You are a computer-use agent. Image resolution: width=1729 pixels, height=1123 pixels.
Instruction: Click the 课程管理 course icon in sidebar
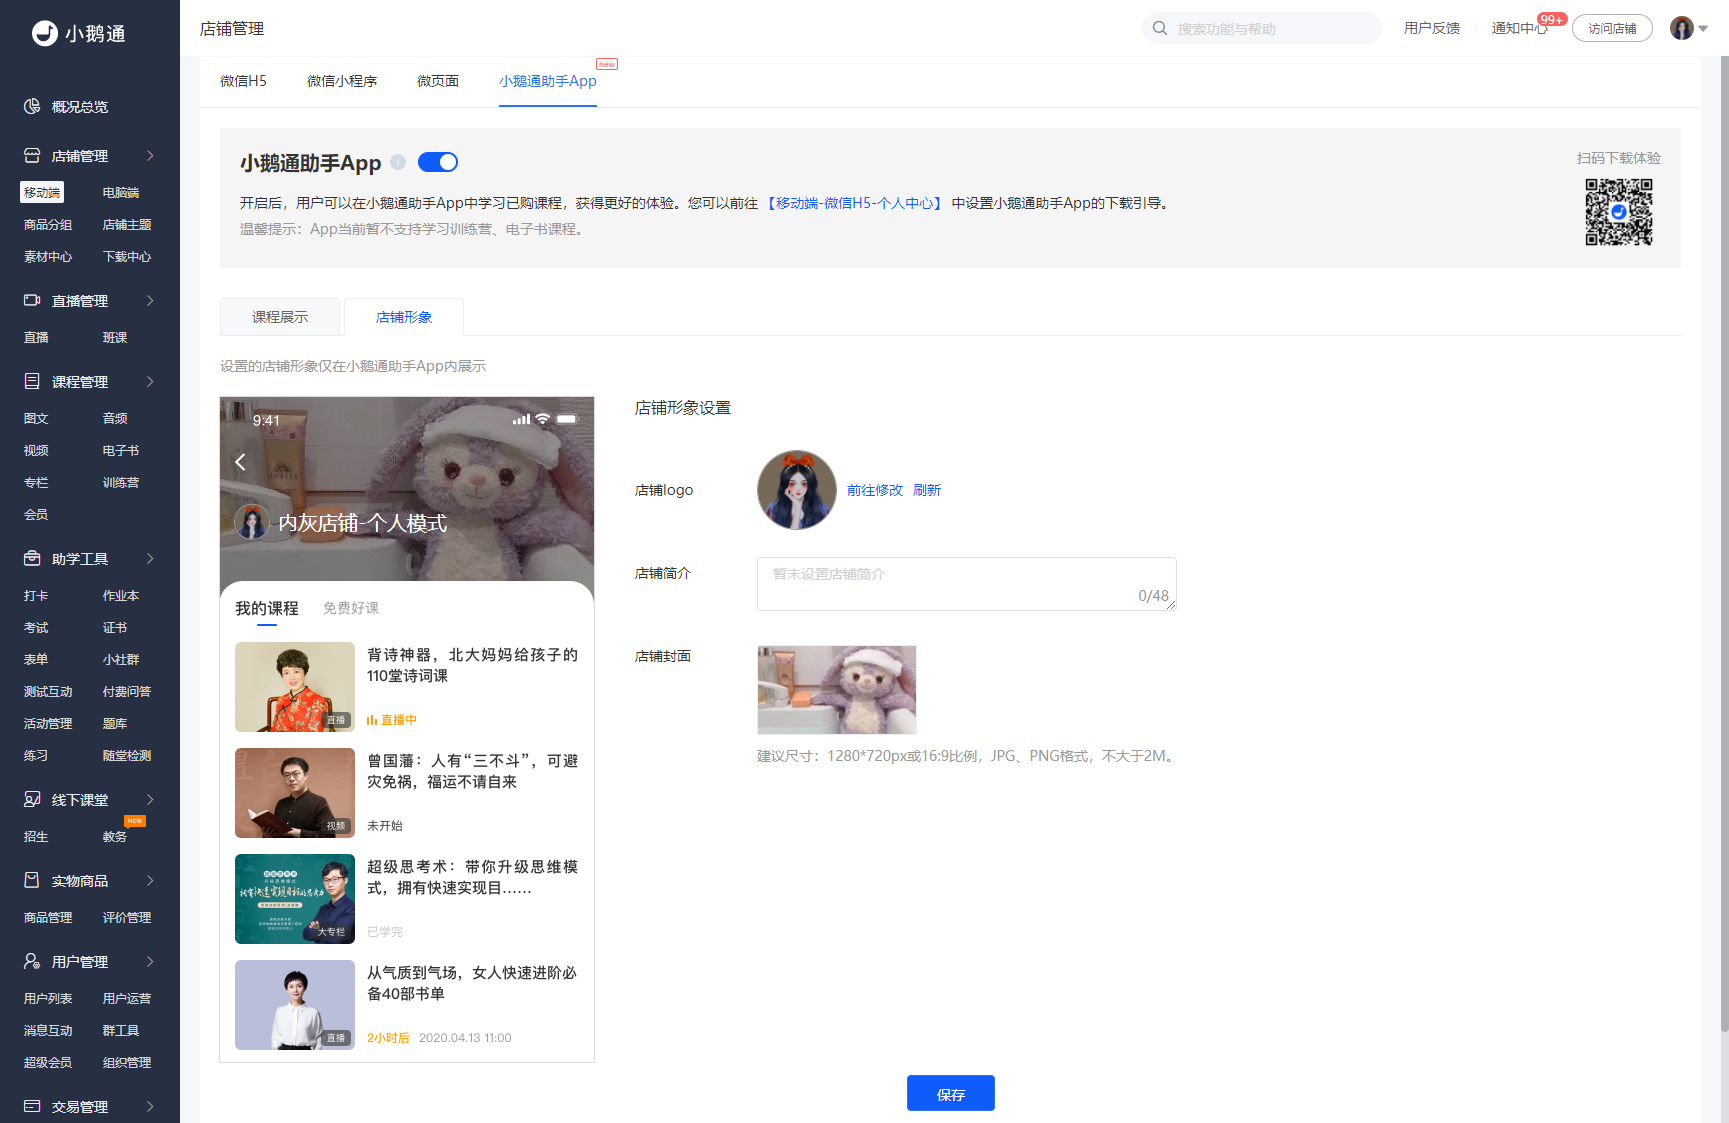[x=32, y=381]
